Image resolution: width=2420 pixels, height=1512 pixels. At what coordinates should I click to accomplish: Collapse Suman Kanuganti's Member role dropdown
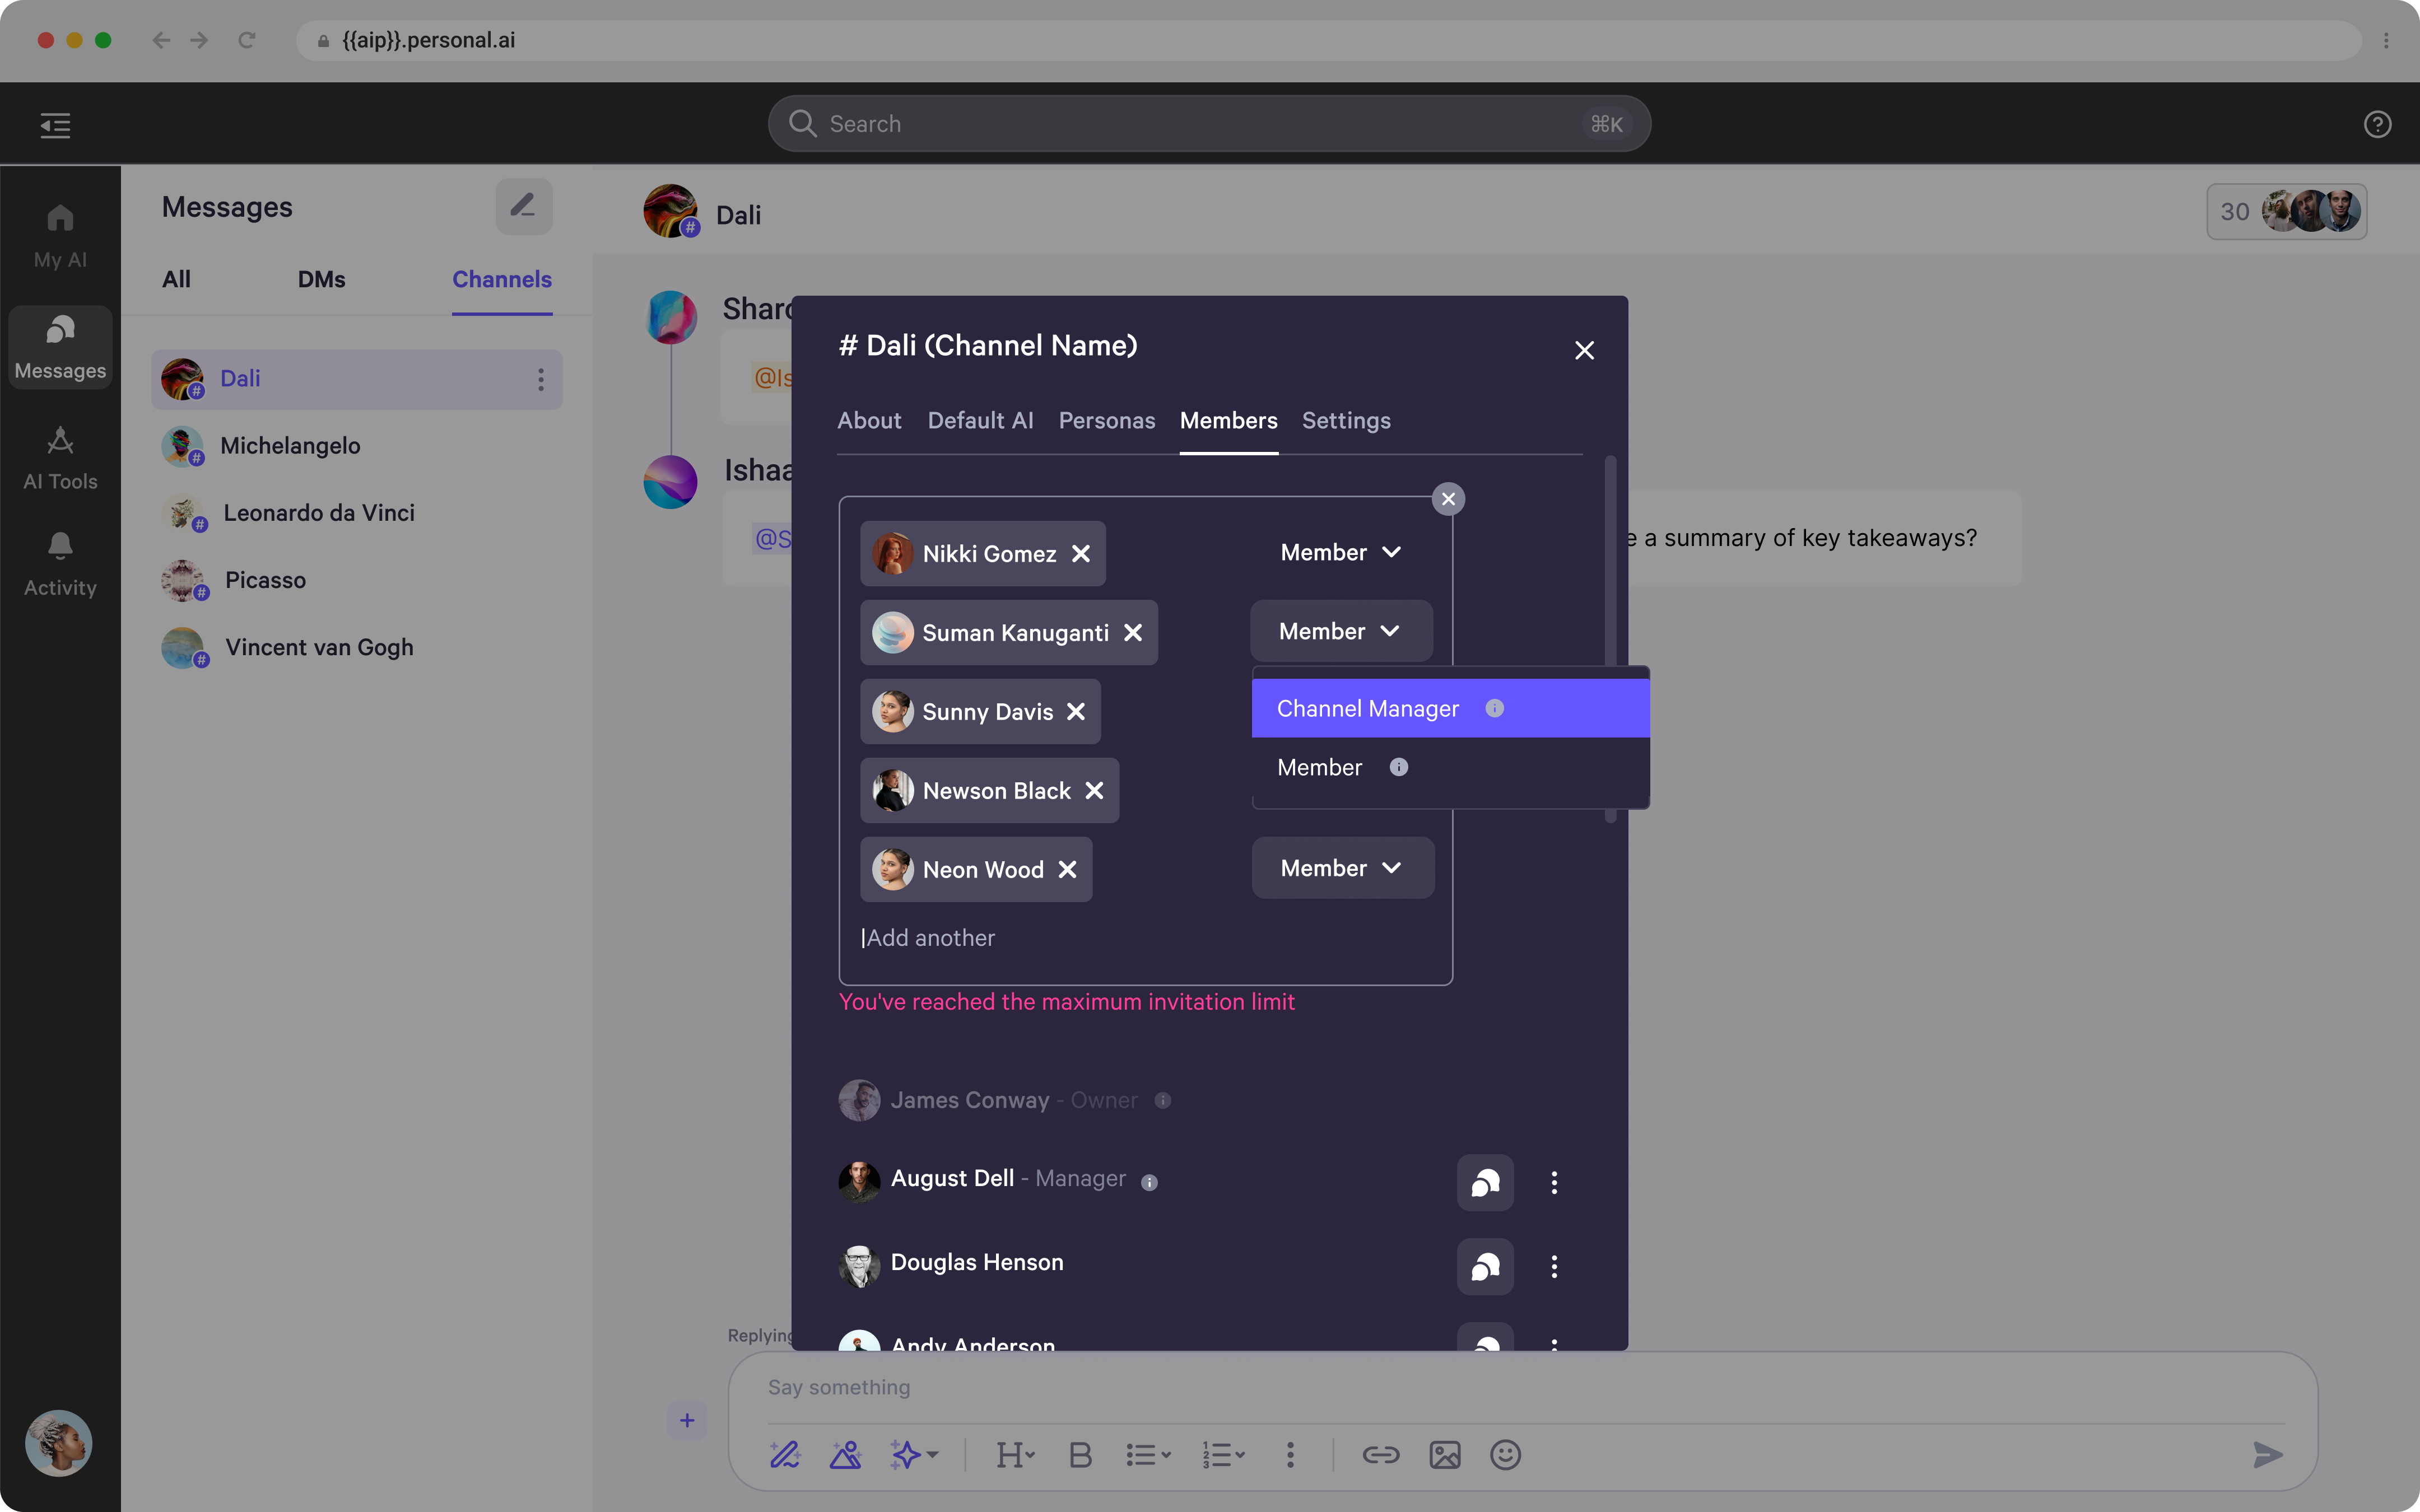coord(1340,632)
